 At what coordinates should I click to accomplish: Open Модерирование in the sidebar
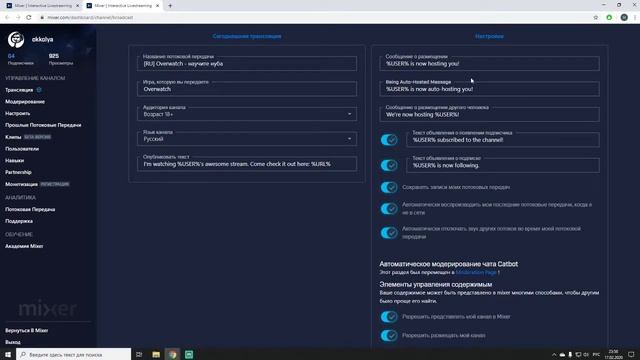[x=25, y=102]
